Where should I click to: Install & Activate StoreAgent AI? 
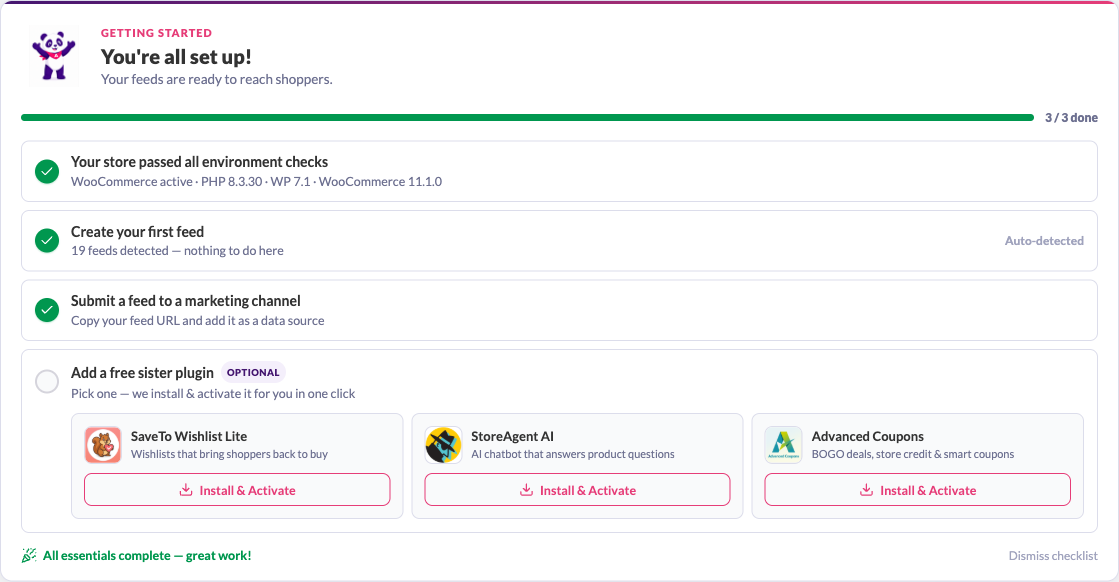pyautogui.click(x=577, y=490)
